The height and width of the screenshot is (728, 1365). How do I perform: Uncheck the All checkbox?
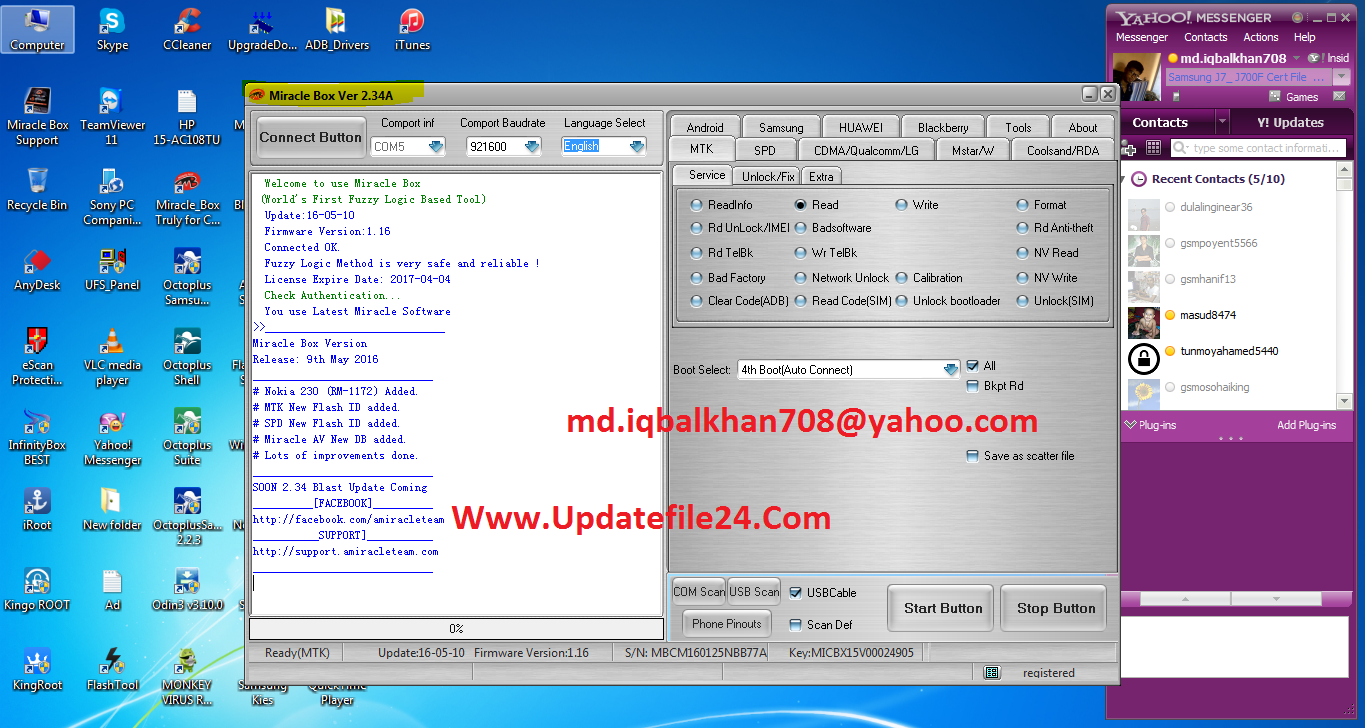tap(972, 366)
